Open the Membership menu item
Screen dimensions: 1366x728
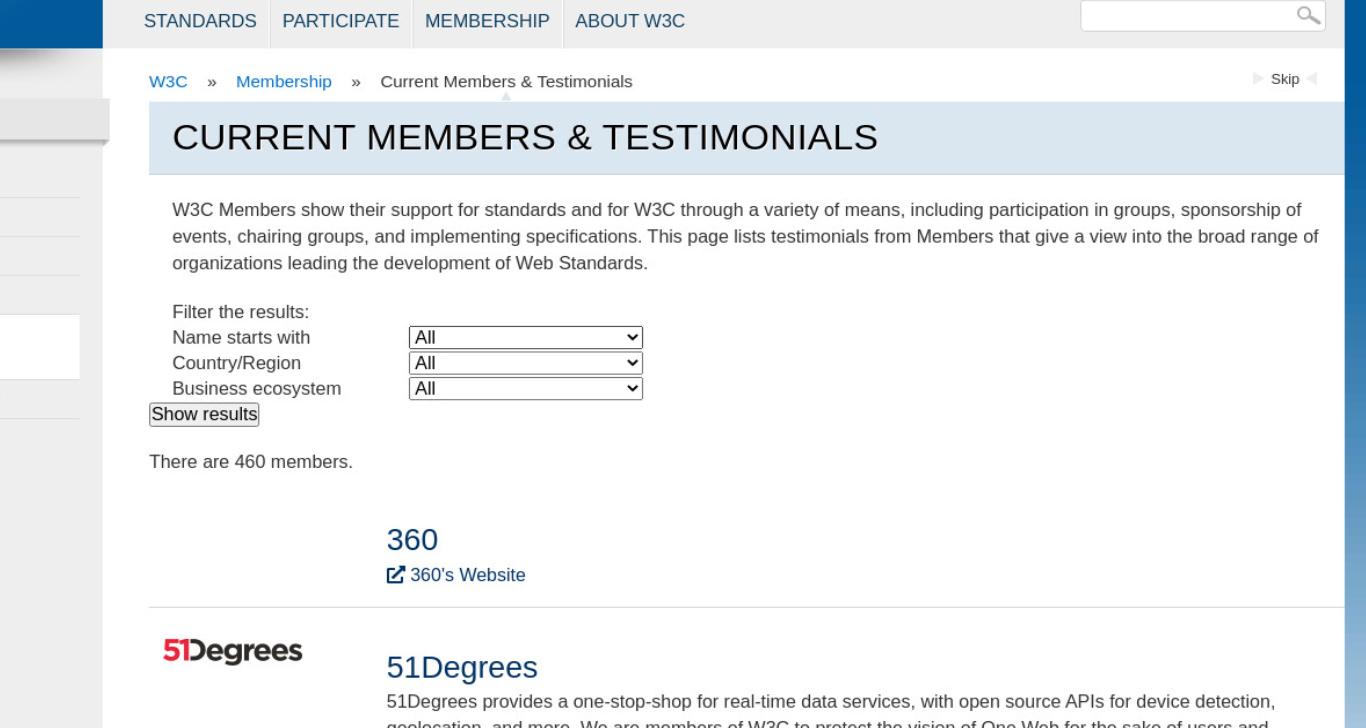487,21
